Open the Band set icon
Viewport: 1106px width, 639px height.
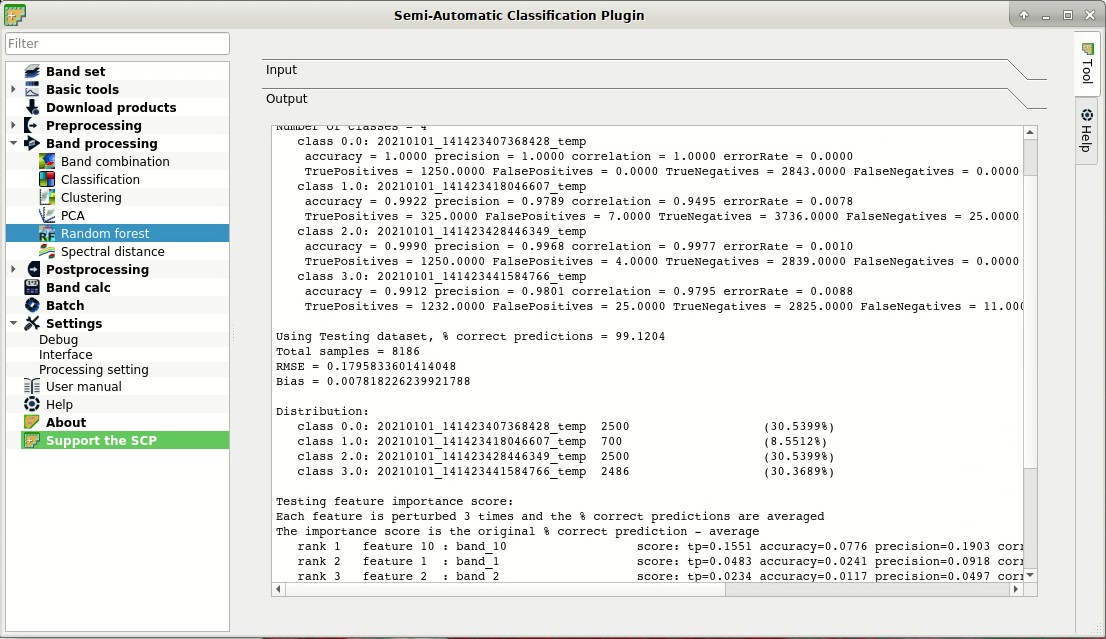pyautogui.click(x=32, y=71)
